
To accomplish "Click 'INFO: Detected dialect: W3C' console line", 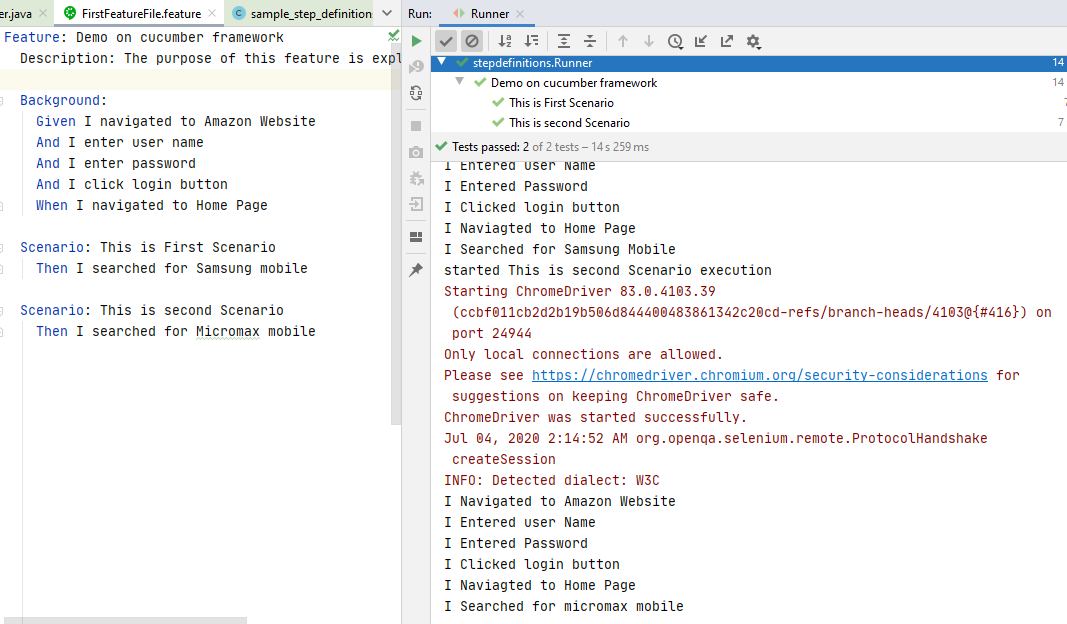I will tap(552, 480).
